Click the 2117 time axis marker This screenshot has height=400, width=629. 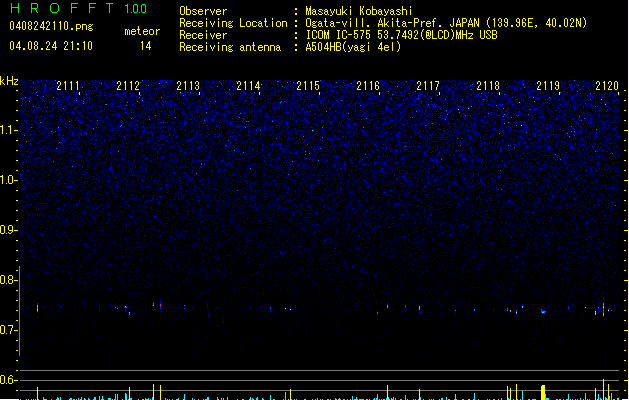pos(428,85)
